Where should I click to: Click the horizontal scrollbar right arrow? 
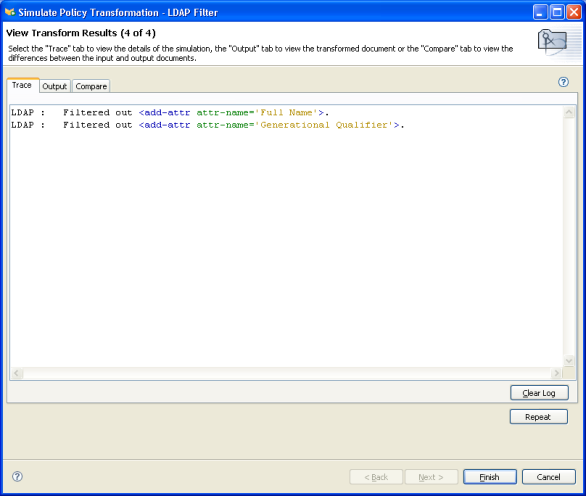(556, 373)
